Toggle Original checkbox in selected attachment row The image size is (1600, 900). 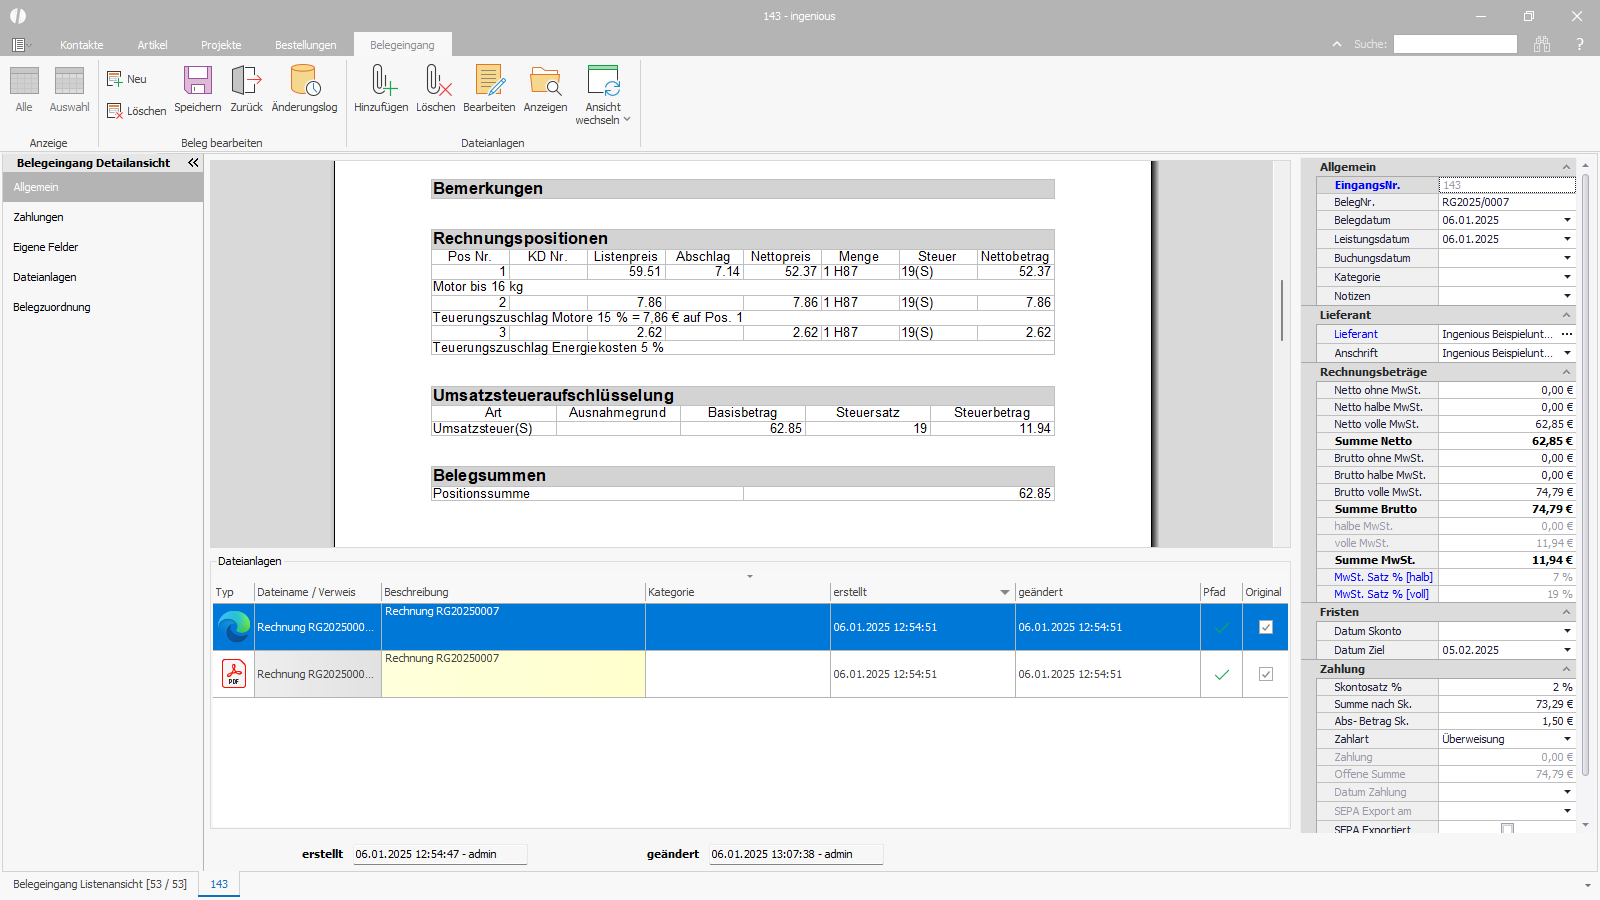click(1265, 627)
